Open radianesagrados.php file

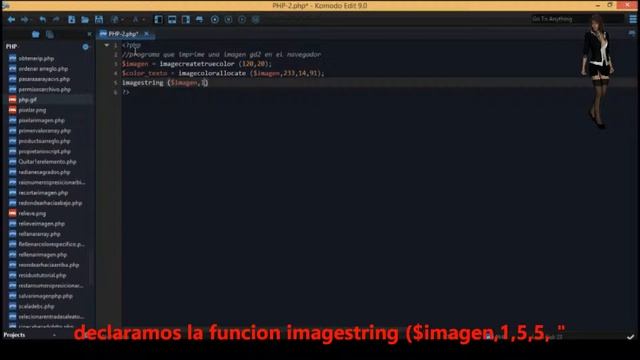click(44, 172)
